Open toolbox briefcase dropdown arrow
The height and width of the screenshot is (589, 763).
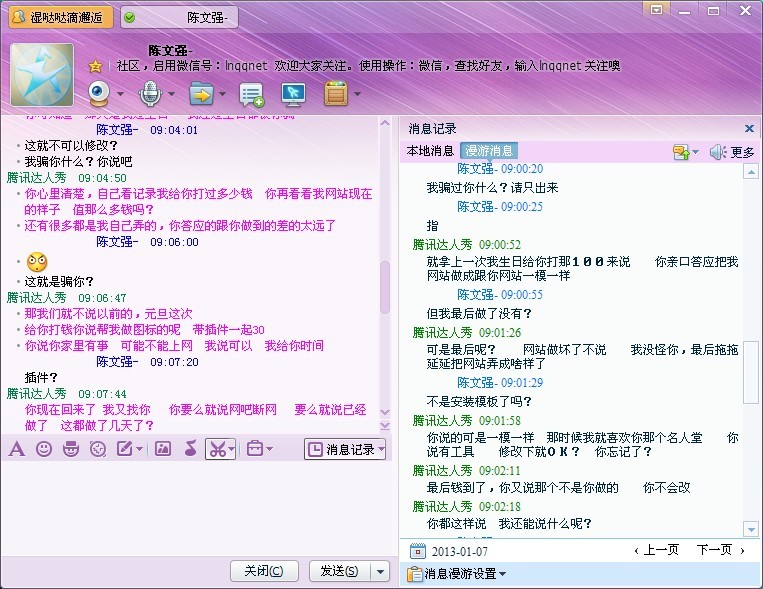[270, 449]
